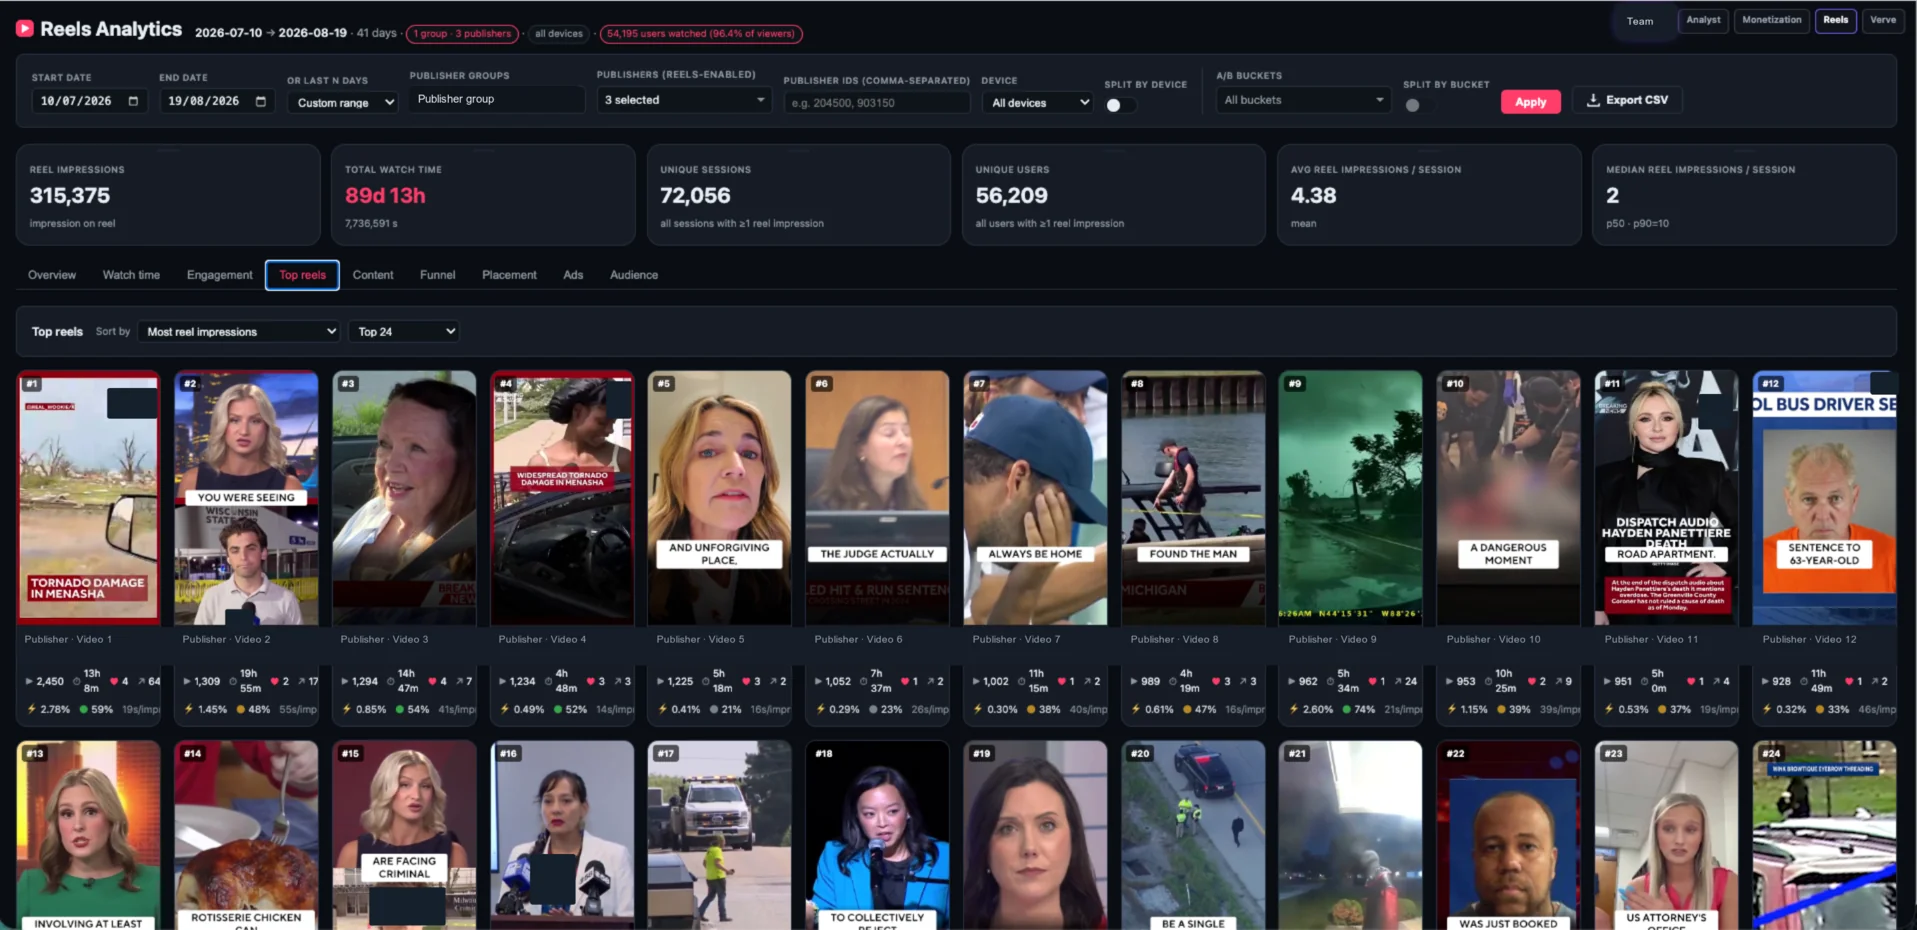Click the play views icon on Video 4
1917x930 pixels.
(x=503, y=681)
